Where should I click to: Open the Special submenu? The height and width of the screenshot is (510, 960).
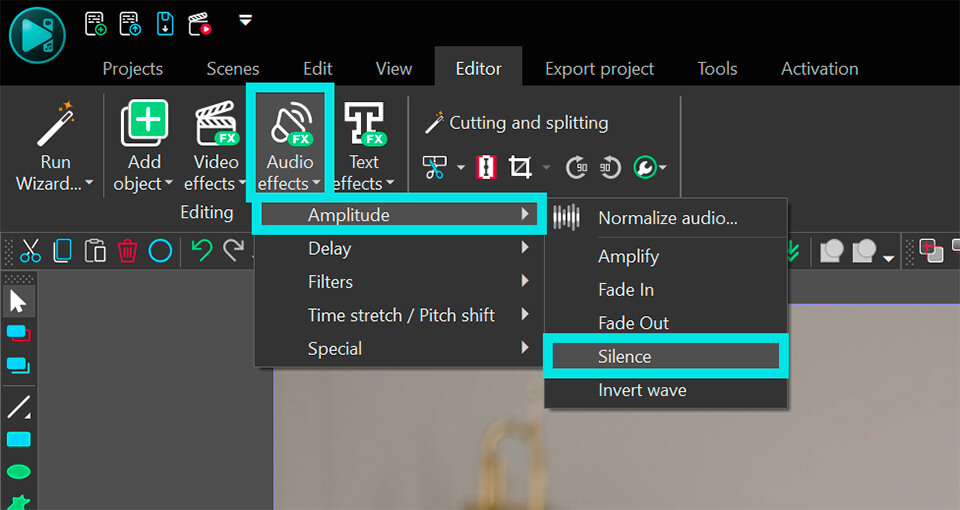(x=399, y=348)
